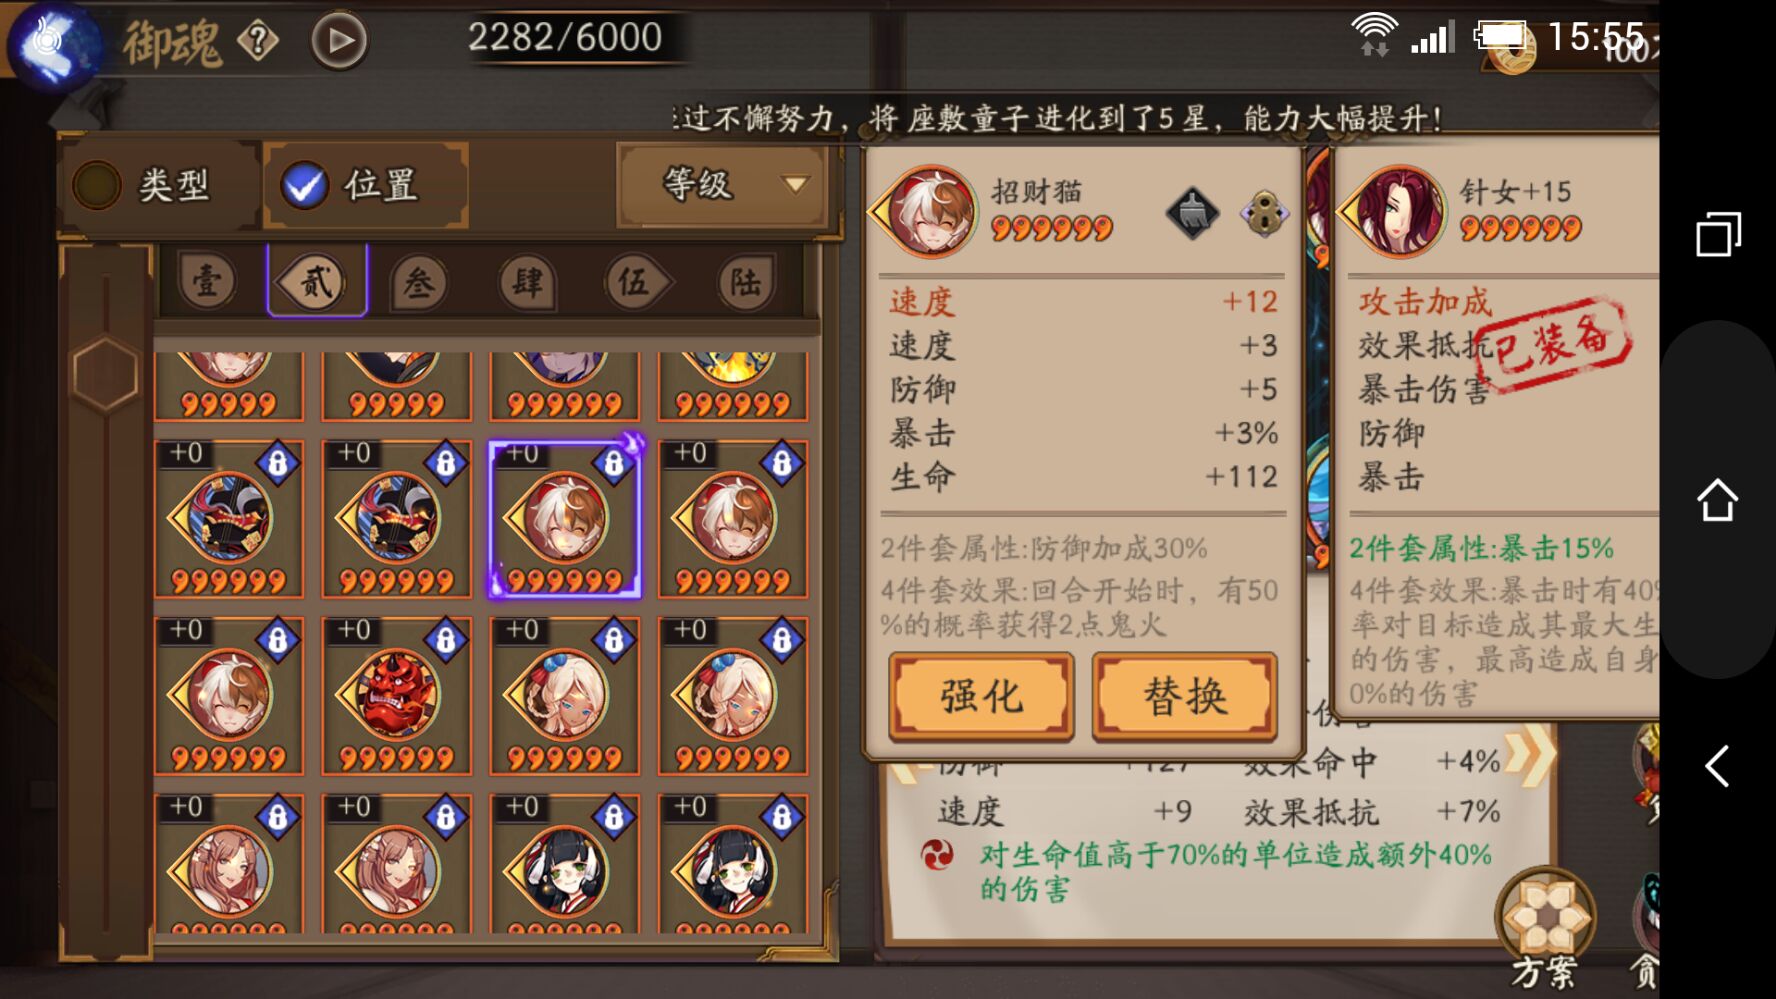Tap the trash icon in the 招财猫 detail panel
Screen dimensions: 1776x999
click(x=1192, y=213)
